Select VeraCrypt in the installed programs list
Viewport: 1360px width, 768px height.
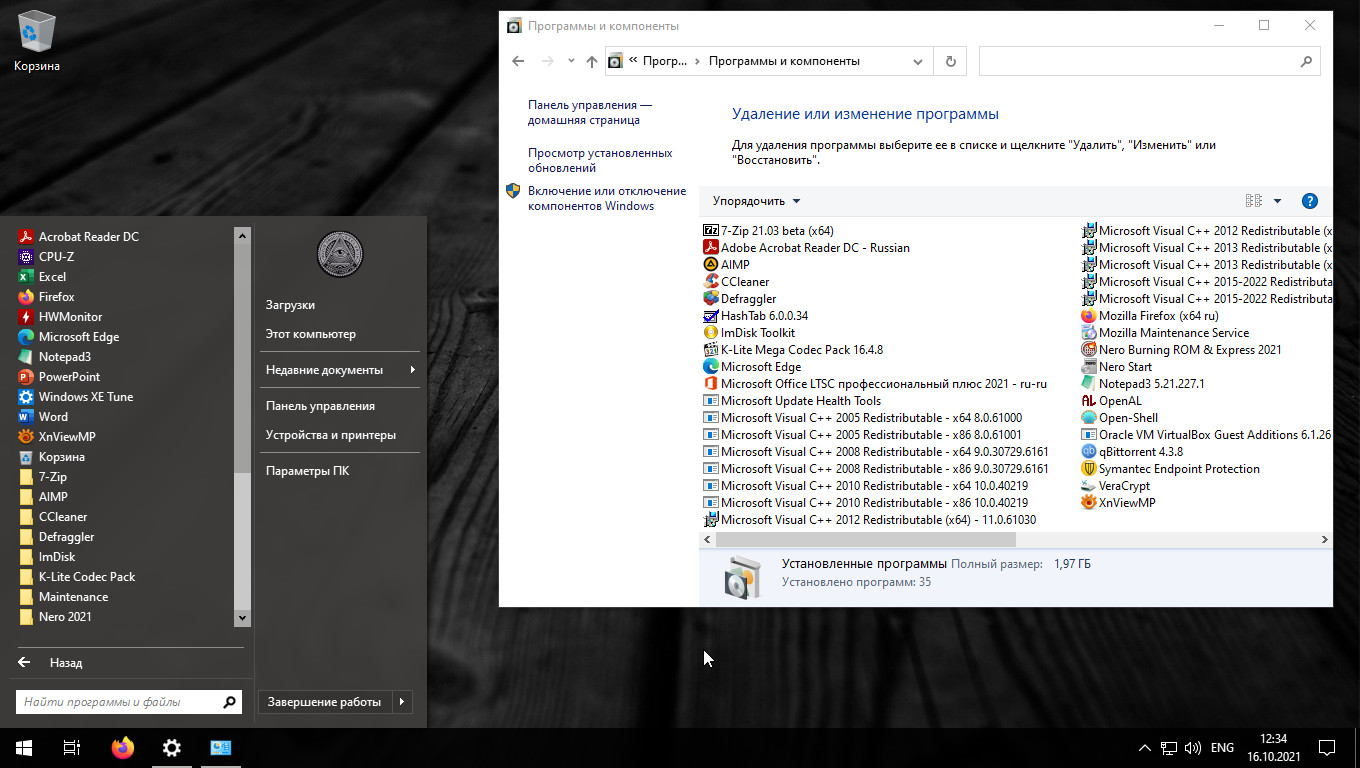(x=1116, y=486)
